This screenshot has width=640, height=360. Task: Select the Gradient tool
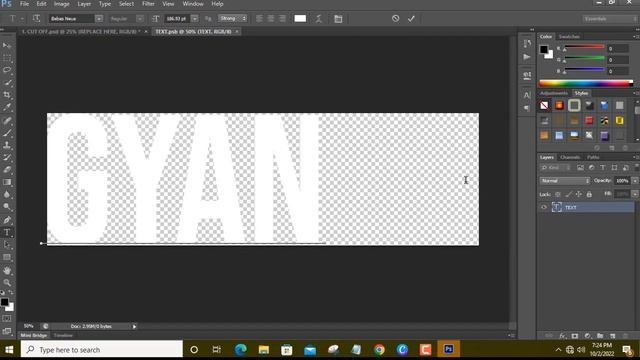pyautogui.click(x=7, y=182)
